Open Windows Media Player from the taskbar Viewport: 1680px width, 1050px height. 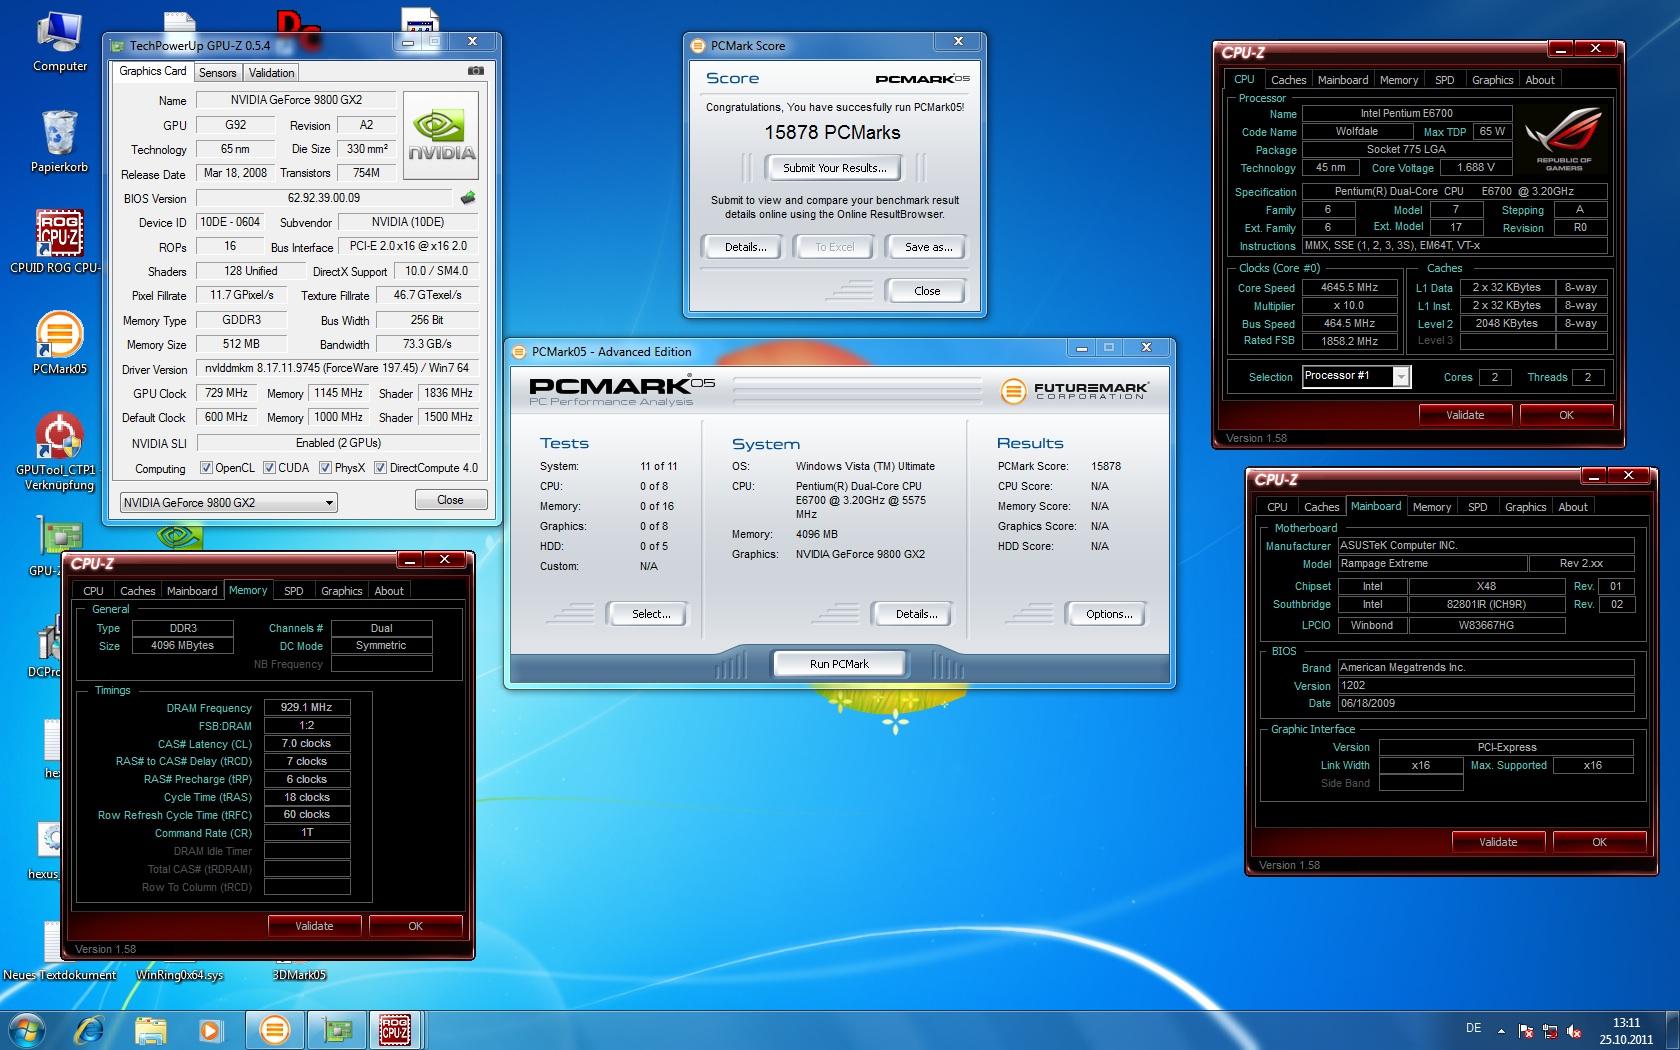210,1029
